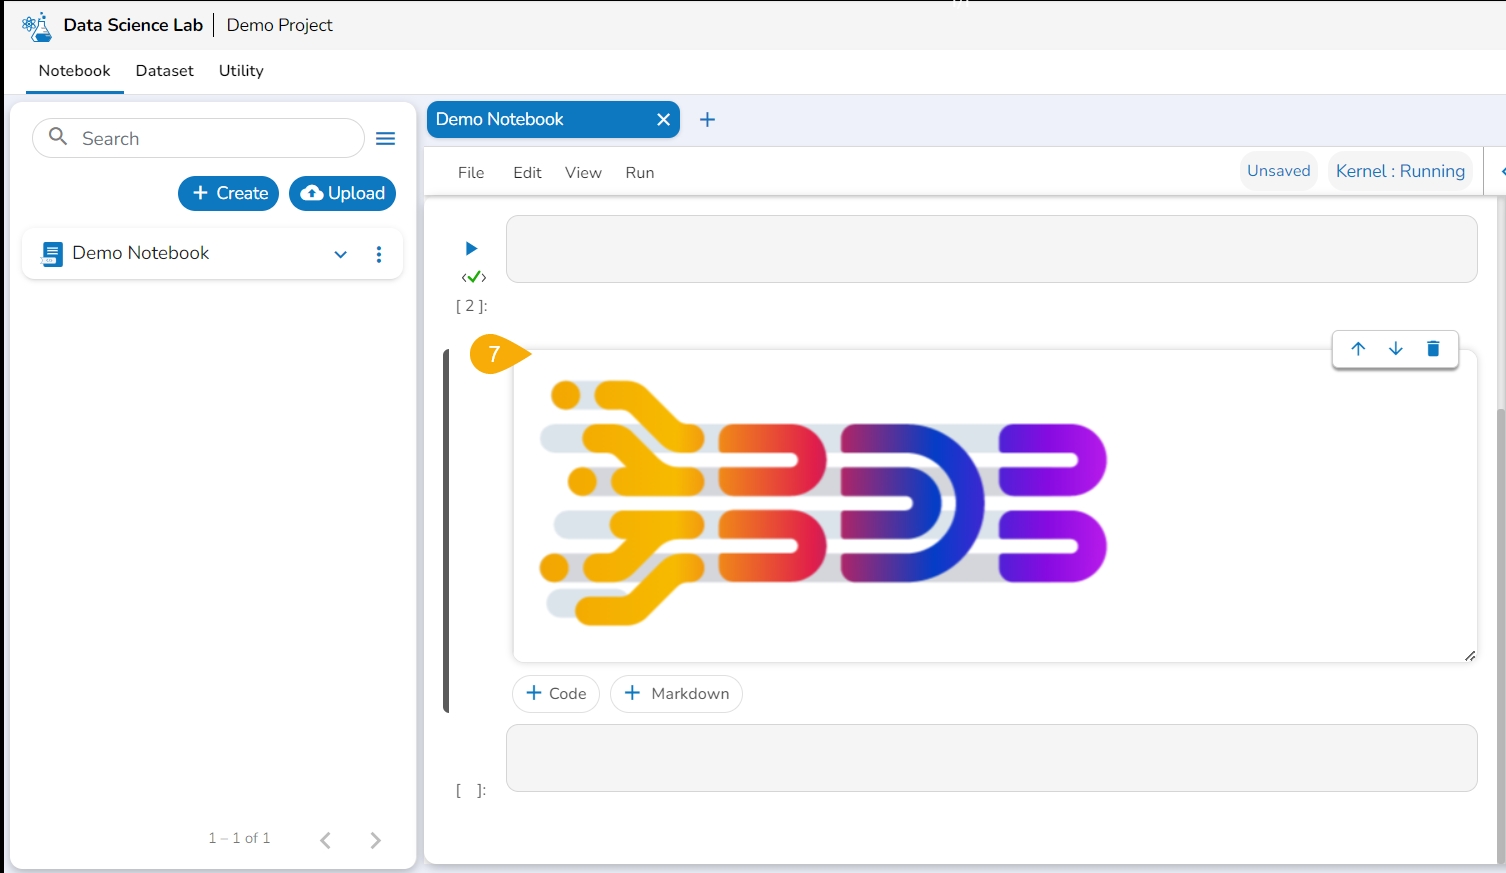Click the resize handle of the output cell

[x=1469, y=656]
